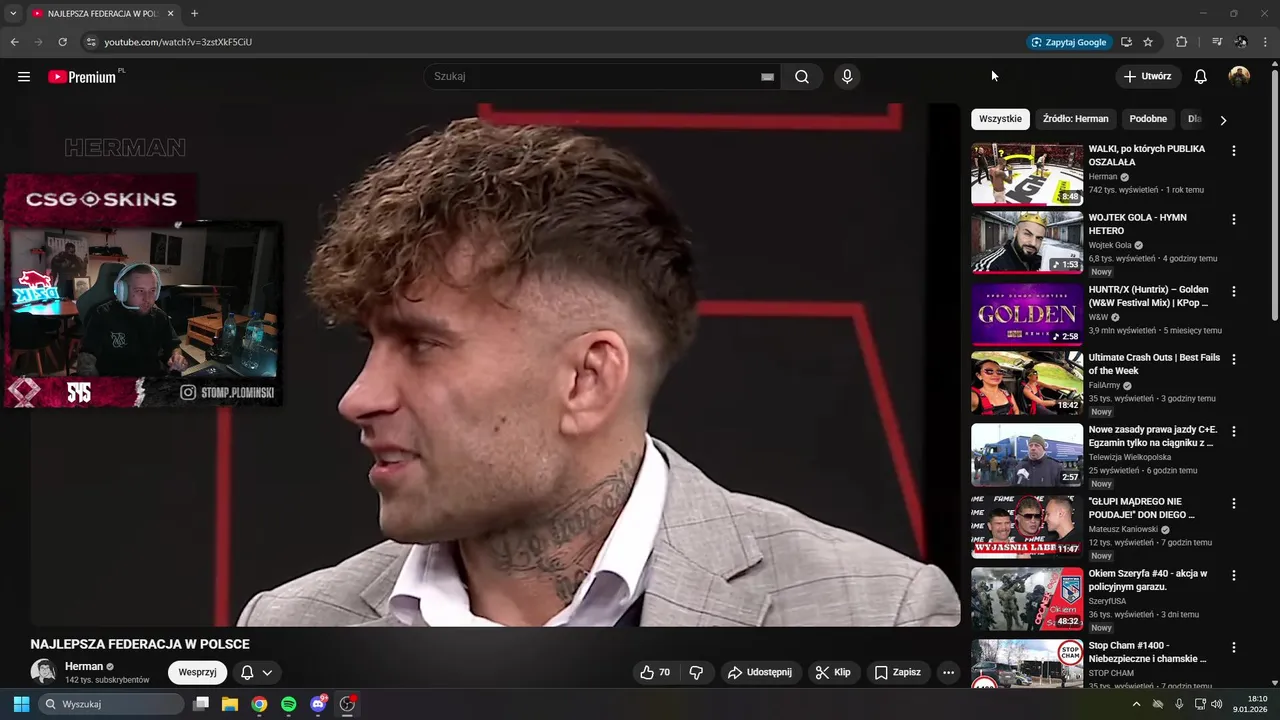The height and width of the screenshot is (720, 1280).
Task: Open YouTube notifications bell
Action: tap(1200, 77)
